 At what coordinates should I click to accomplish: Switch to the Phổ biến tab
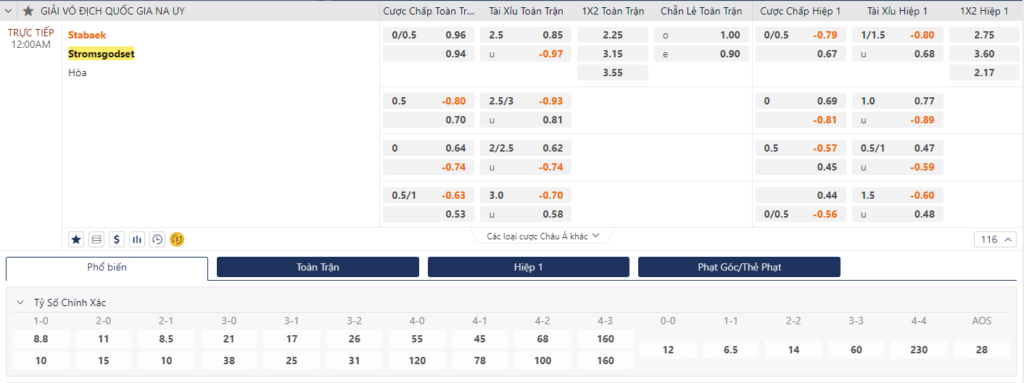click(x=107, y=267)
